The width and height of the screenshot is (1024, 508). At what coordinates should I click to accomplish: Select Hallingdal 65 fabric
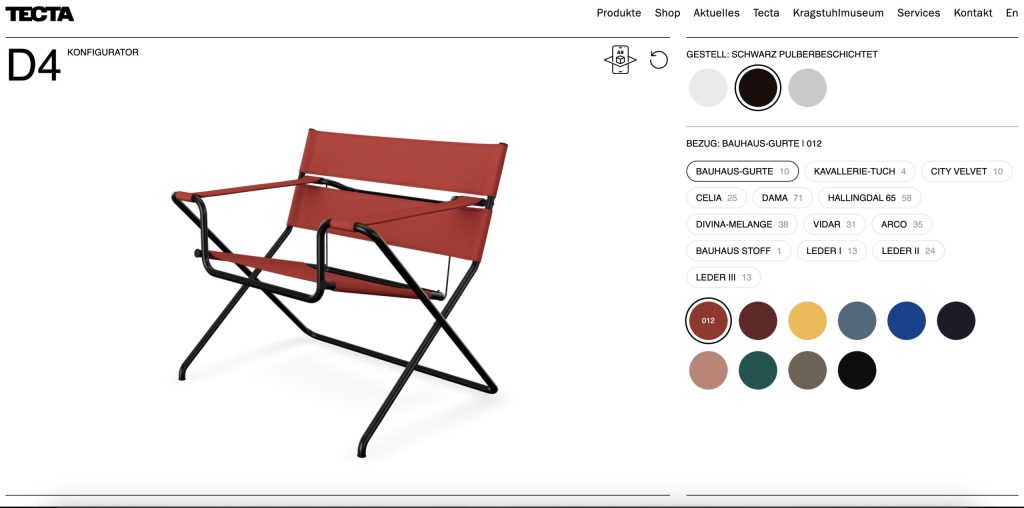click(x=869, y=198)
